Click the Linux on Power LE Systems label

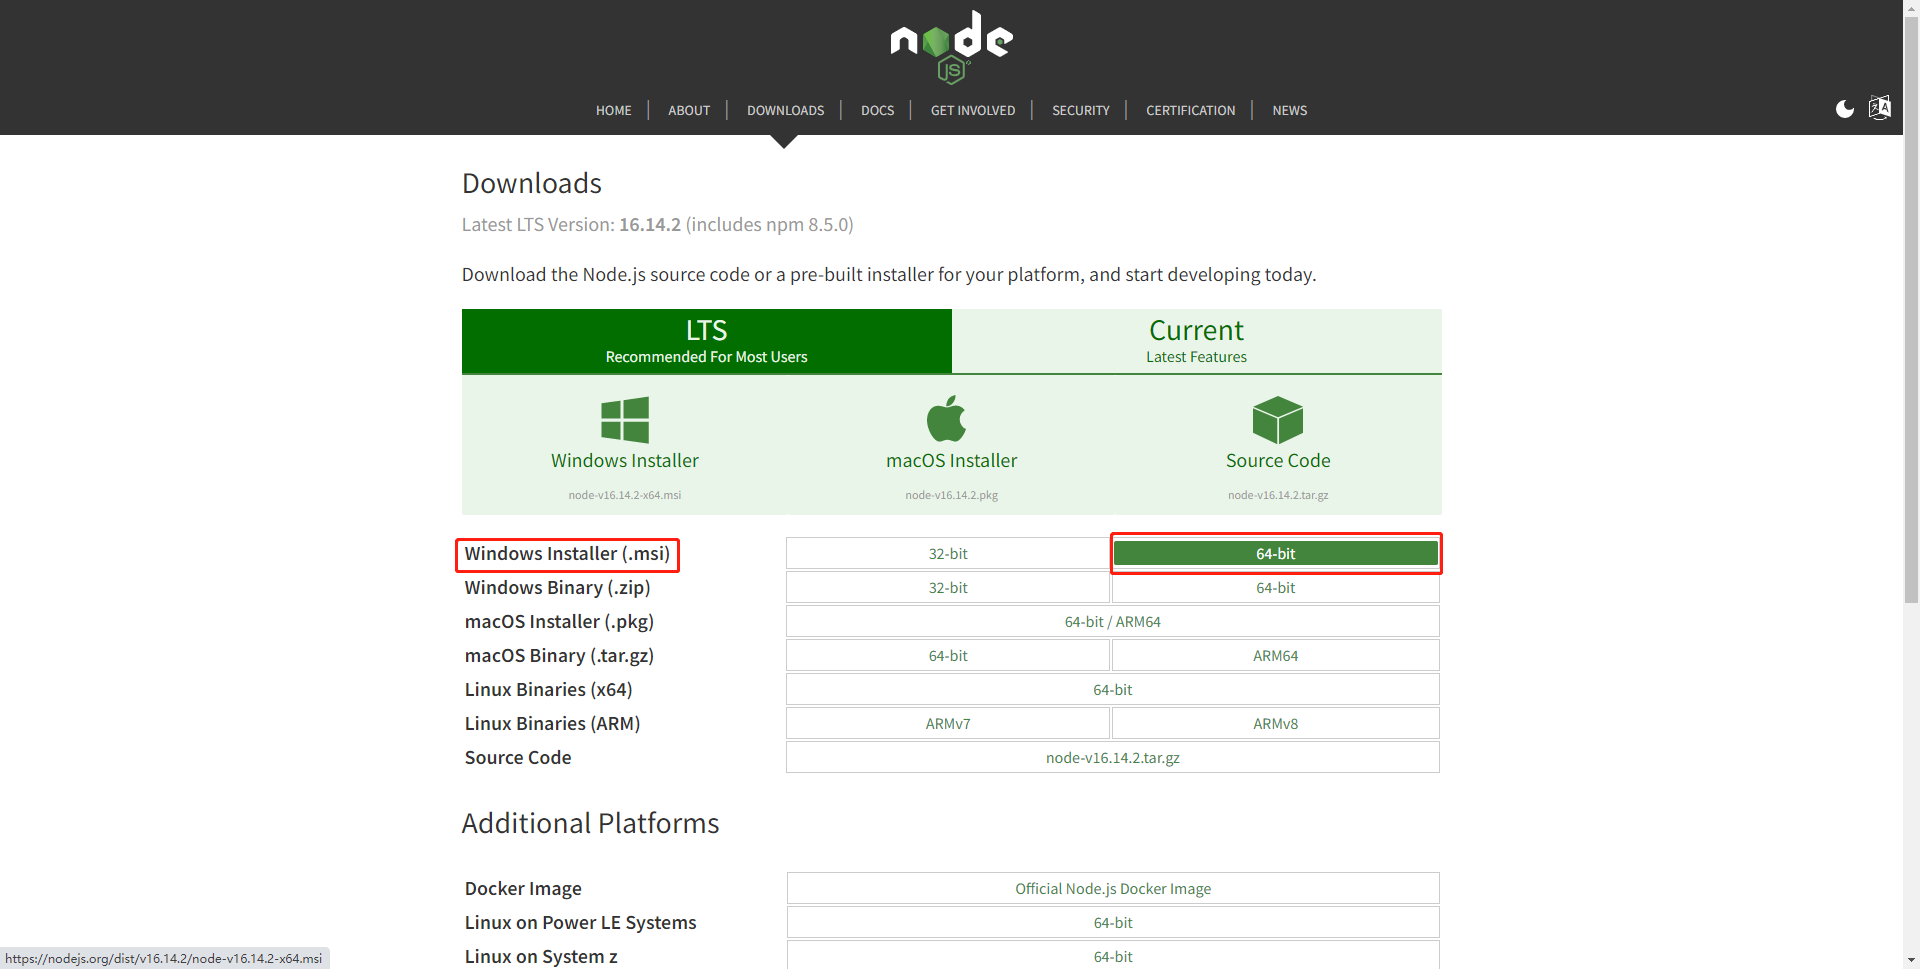point(580,923)
